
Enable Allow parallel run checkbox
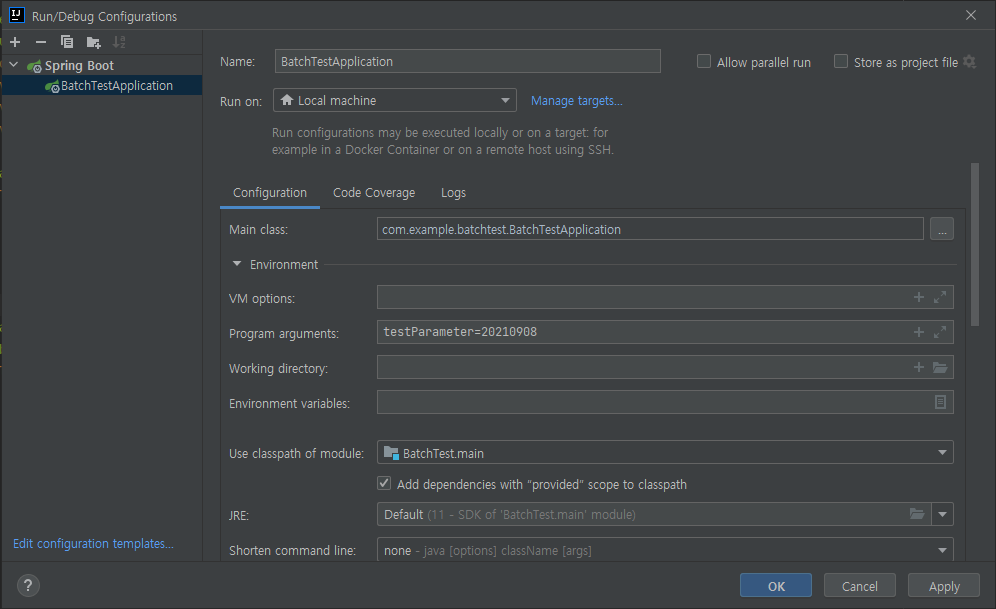(704, 62)
